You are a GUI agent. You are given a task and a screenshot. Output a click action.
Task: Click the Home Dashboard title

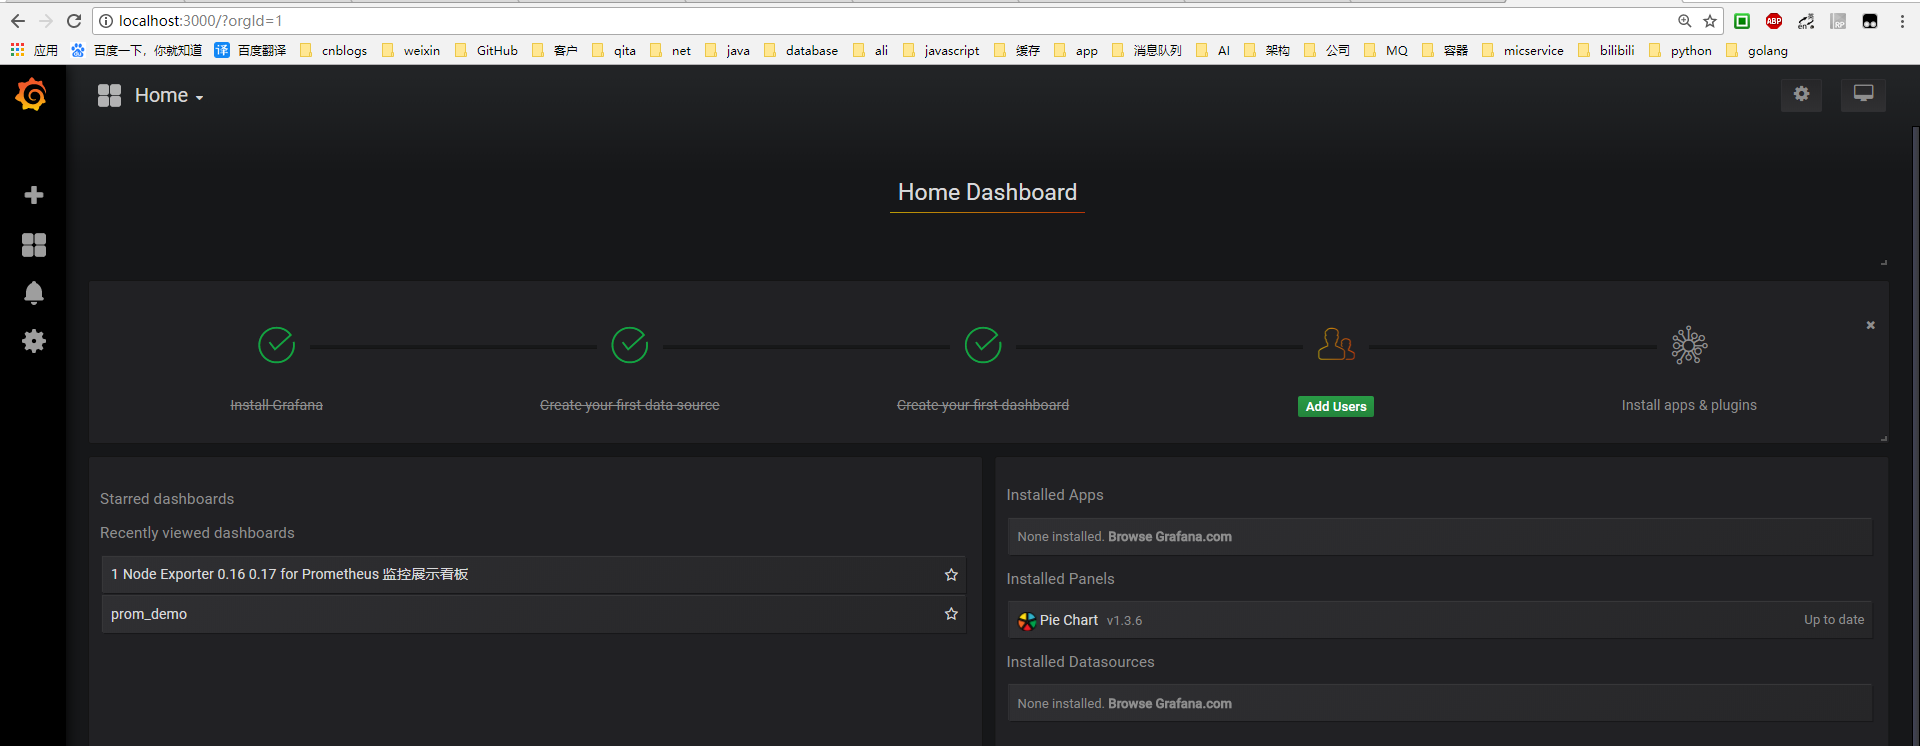[987, 192]
